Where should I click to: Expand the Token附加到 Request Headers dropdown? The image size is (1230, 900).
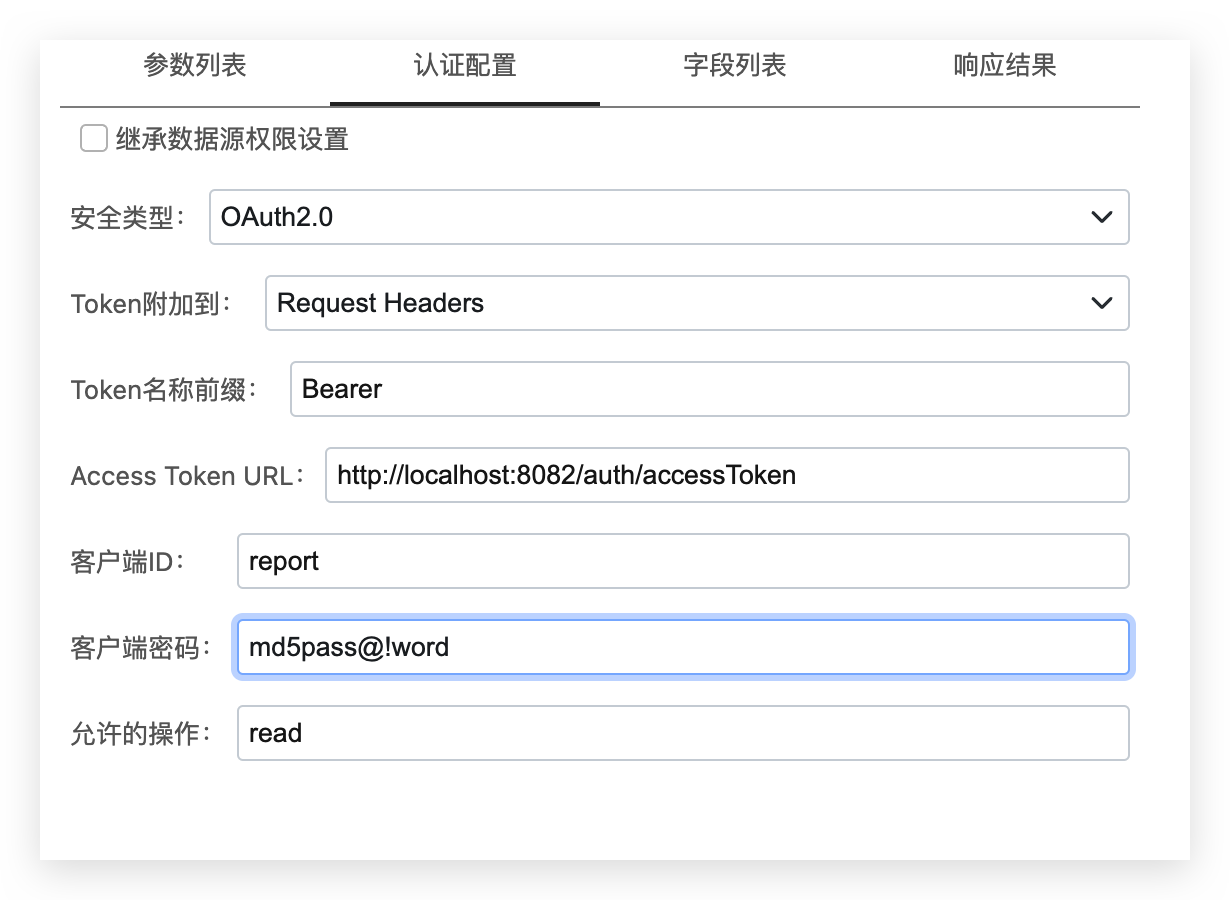coord(697,303)
